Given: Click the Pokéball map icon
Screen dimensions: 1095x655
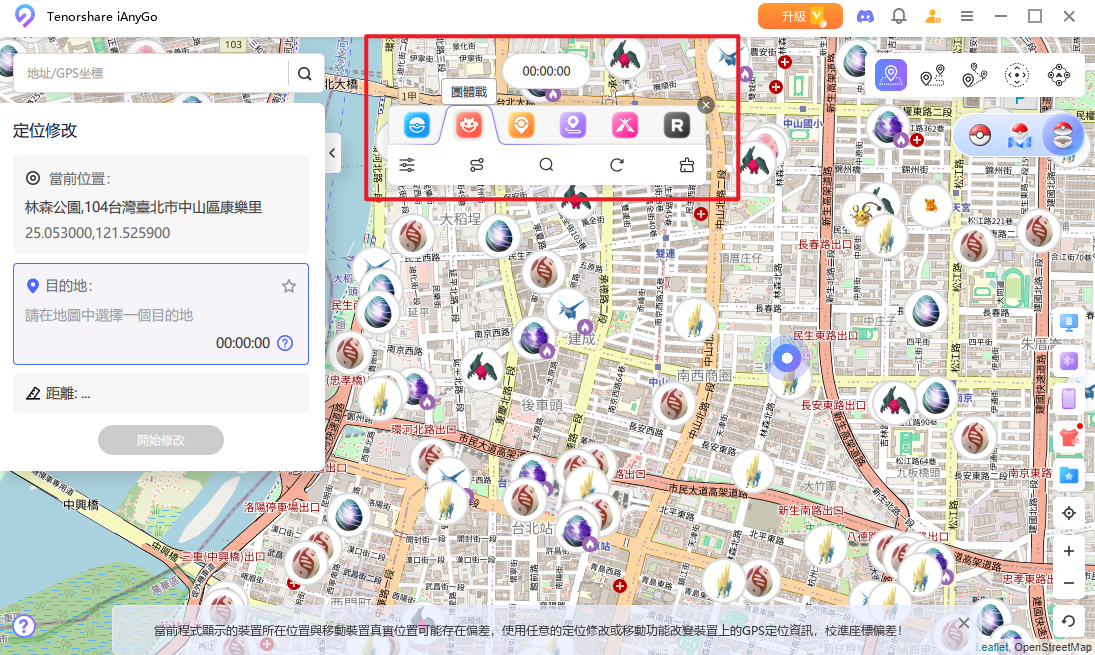Looking at the screenshot, I should (x=1020, y=135).
